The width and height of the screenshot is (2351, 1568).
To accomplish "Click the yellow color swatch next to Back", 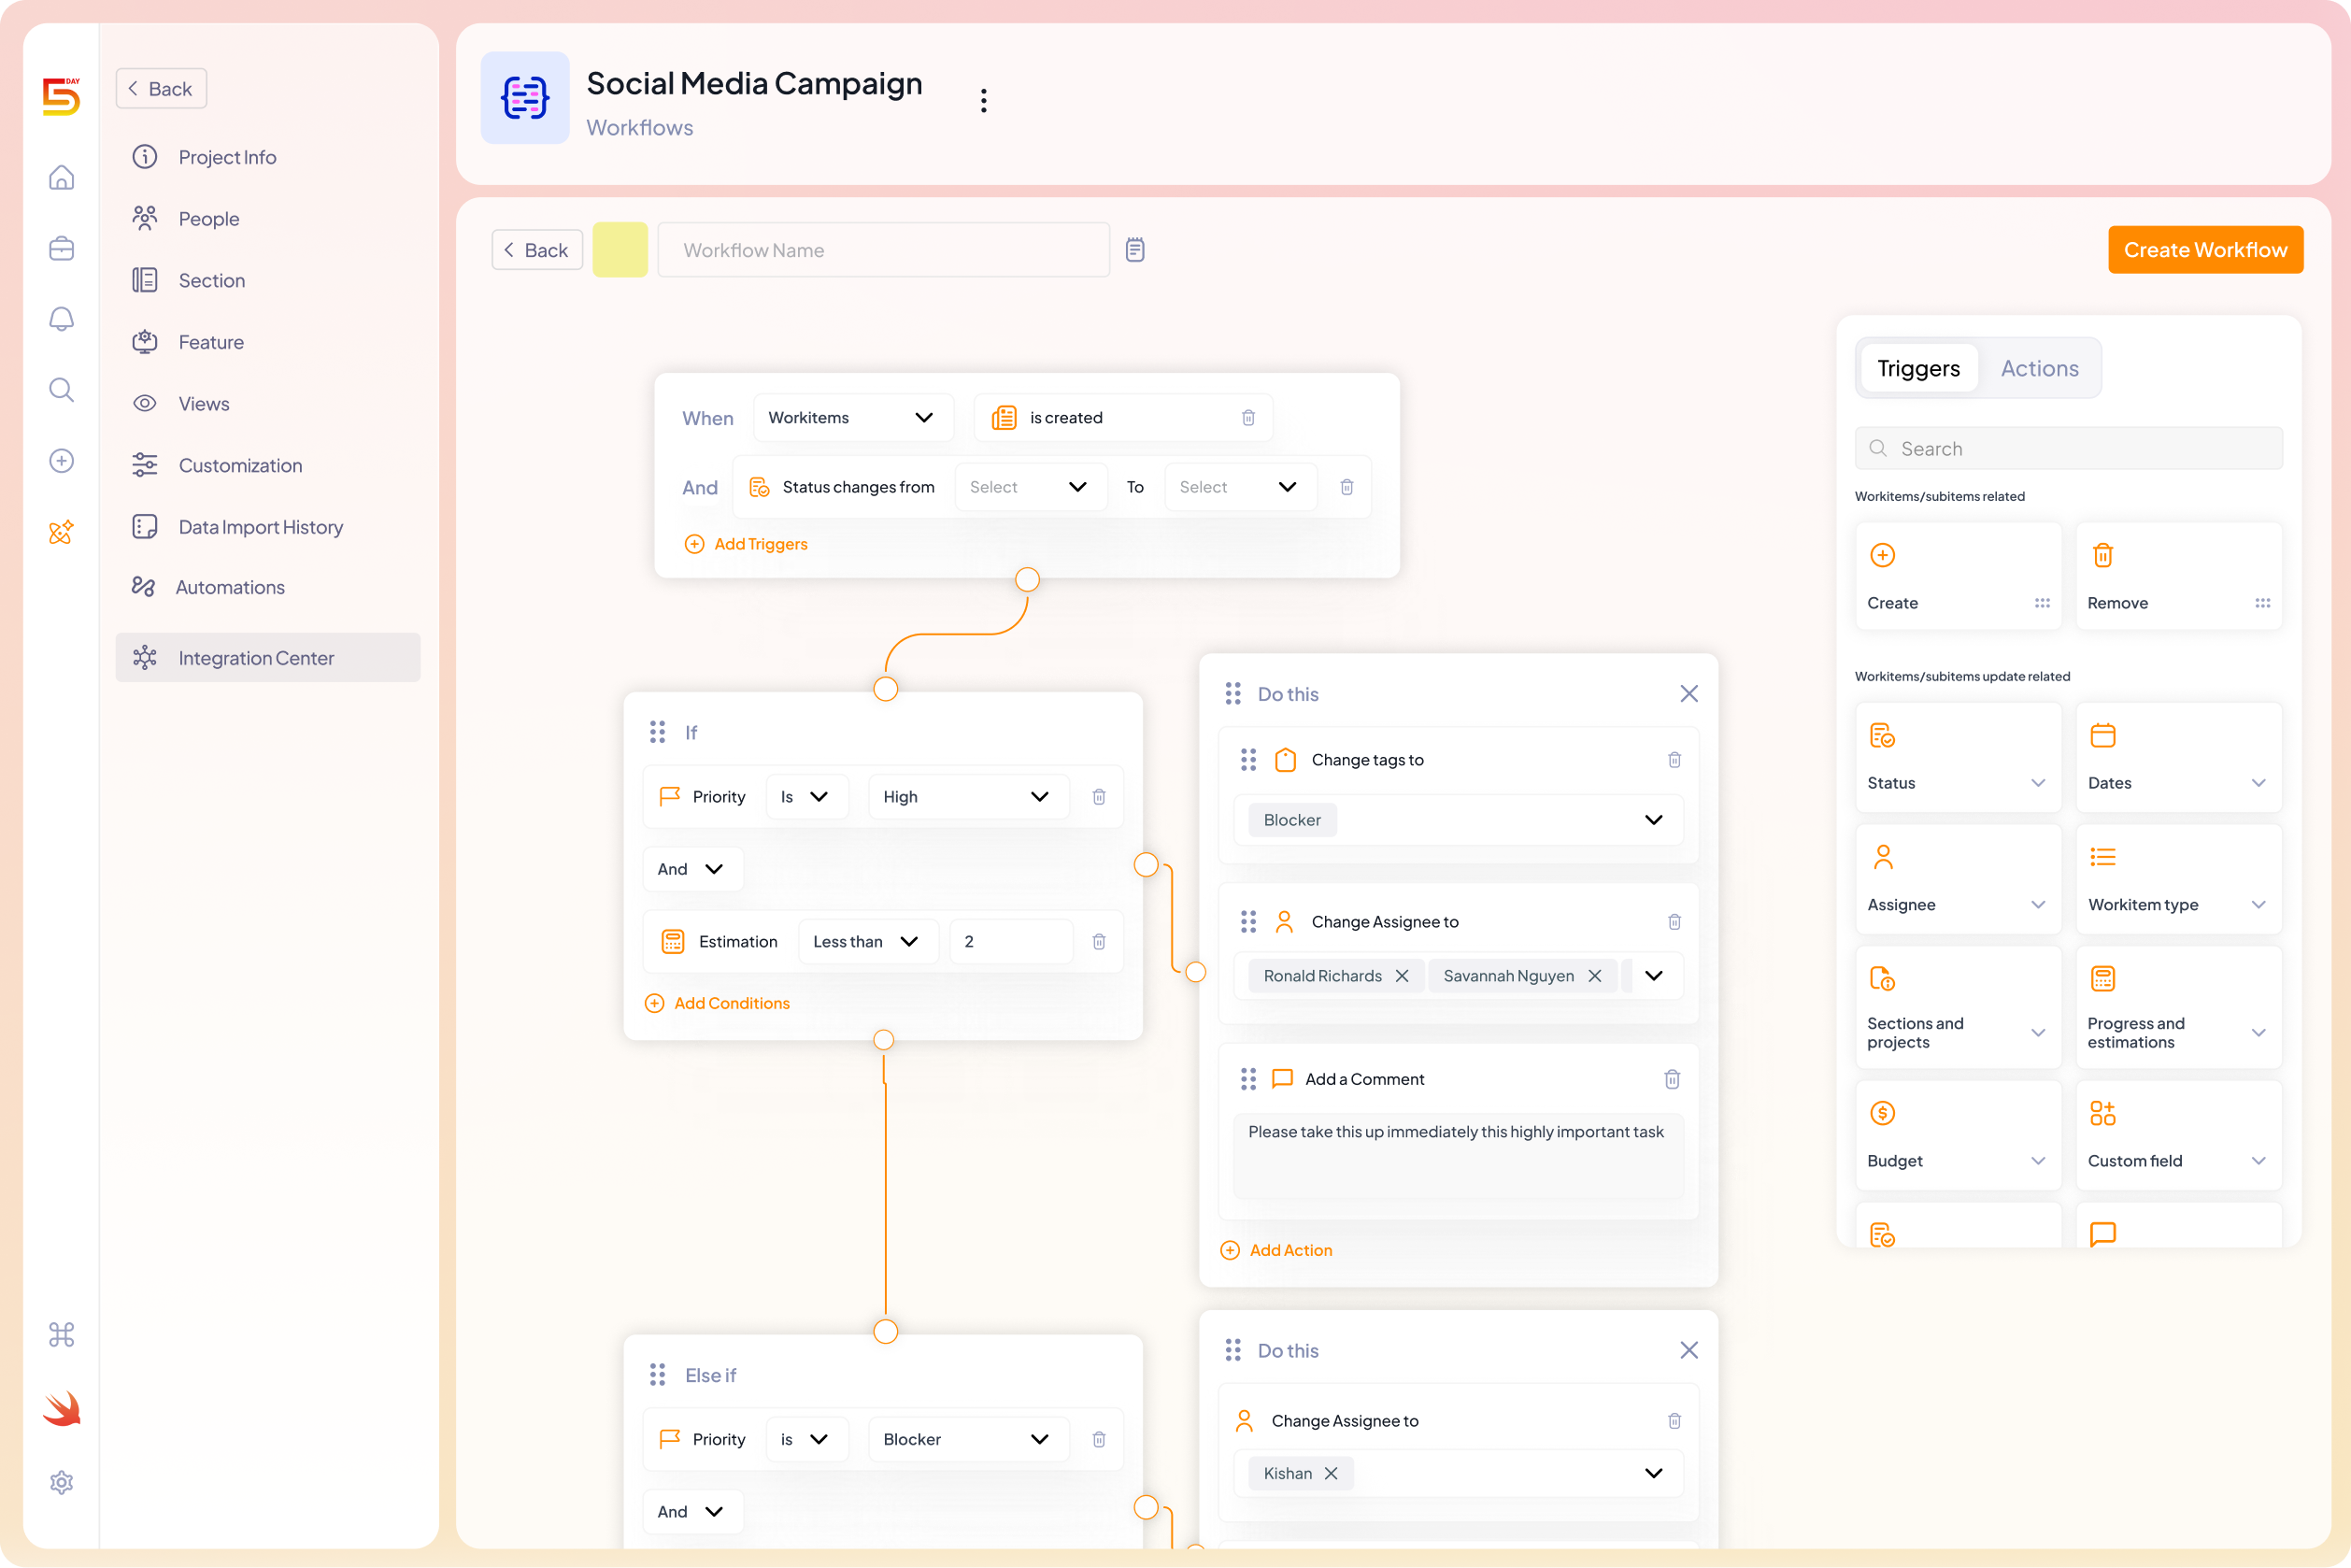I will (x=620, y=249).
